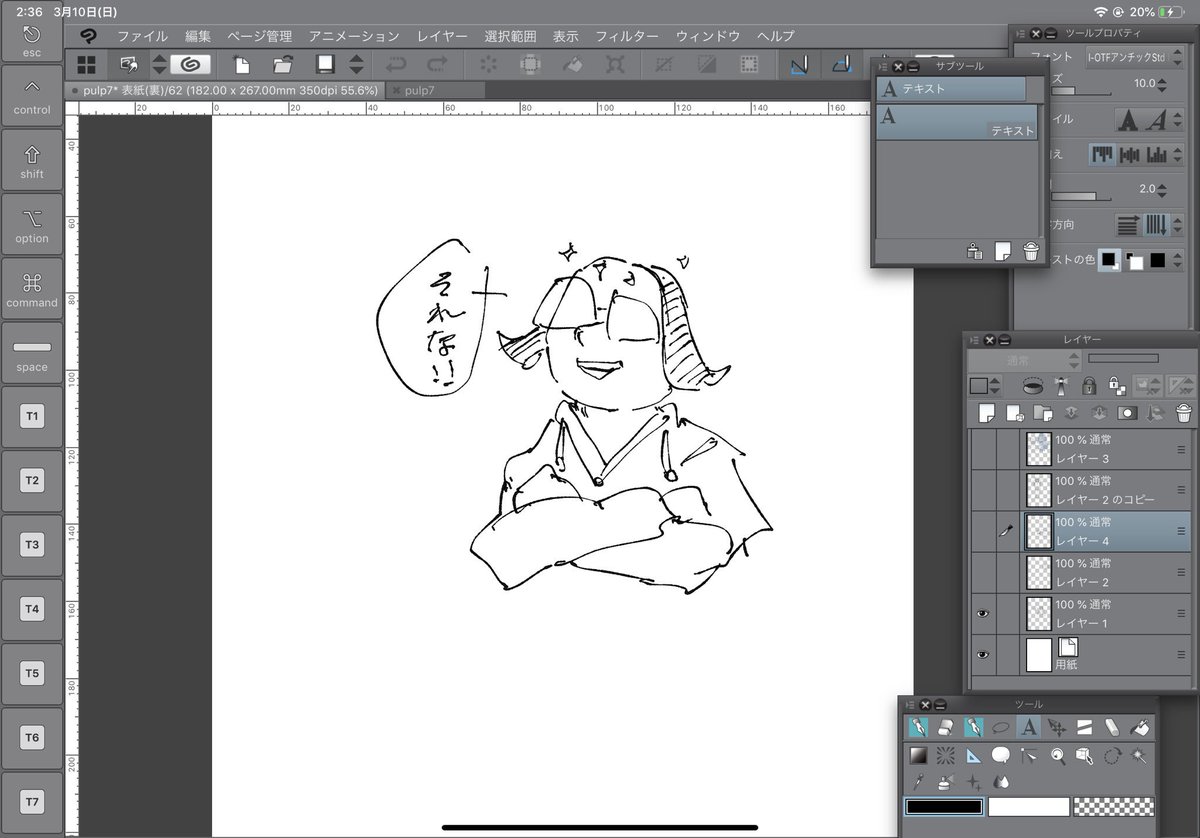Select the Text tool in the Tool palette
Image resolution: width=1200 pixels, height=838 pixels.
click(x=1028, y=727)
